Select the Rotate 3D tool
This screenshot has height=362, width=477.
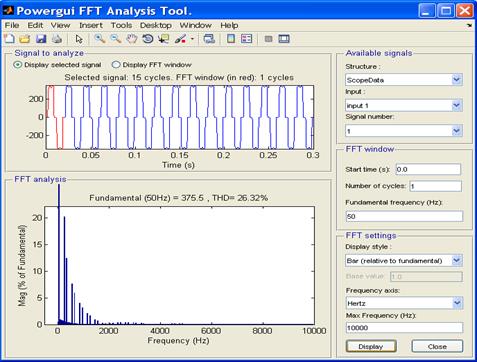pos(148,39)
